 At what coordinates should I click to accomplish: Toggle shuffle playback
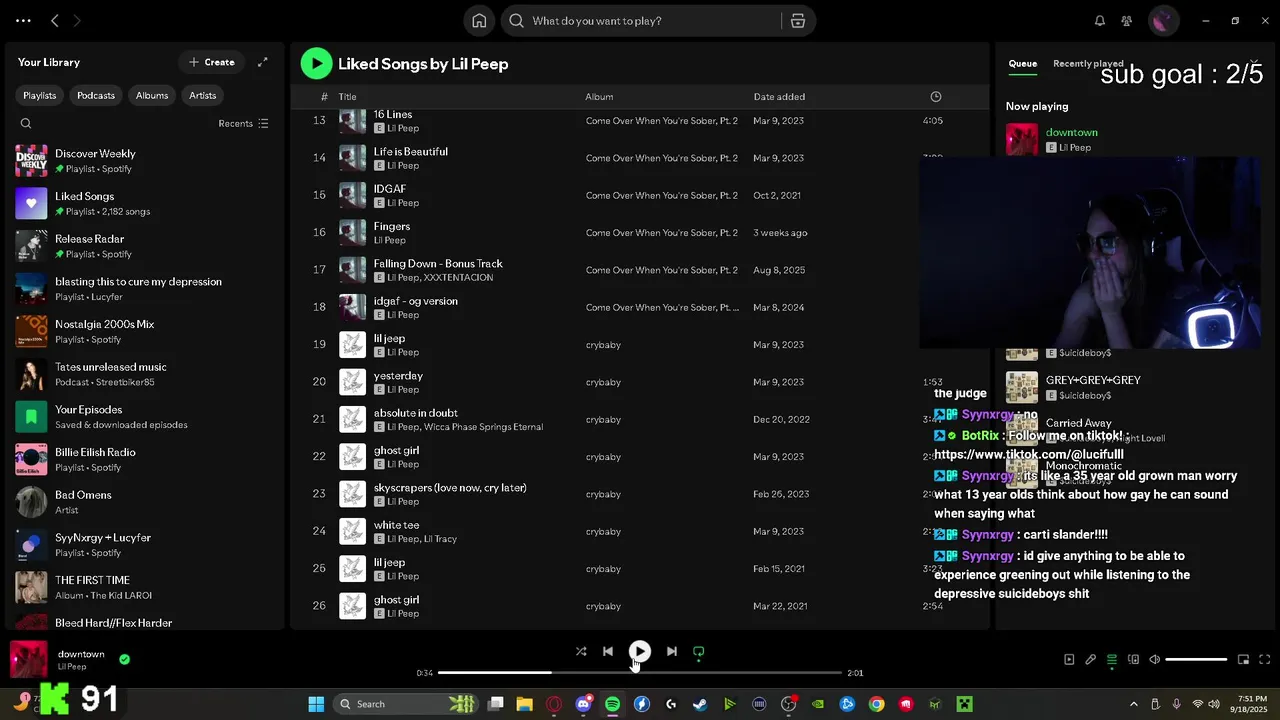click(581, 651)
